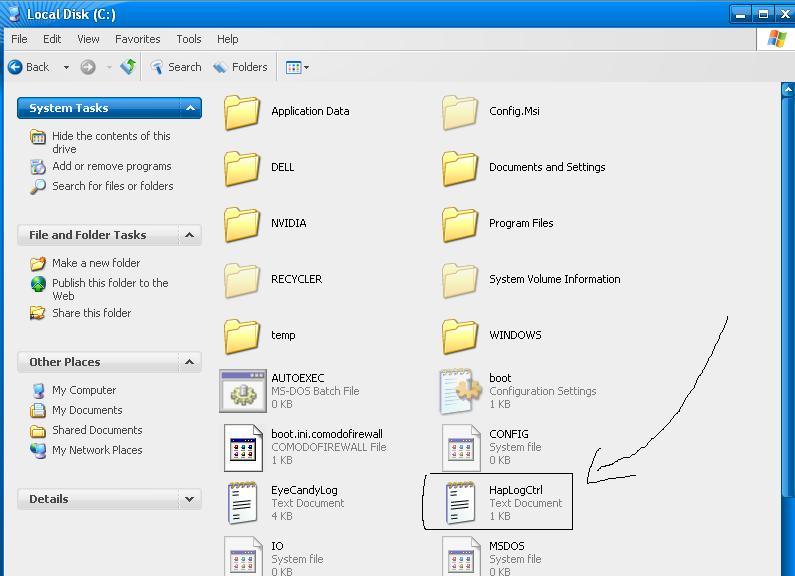795x576 pixels.
Task: Click the Local Disk drive title icon
Action: 14,14
